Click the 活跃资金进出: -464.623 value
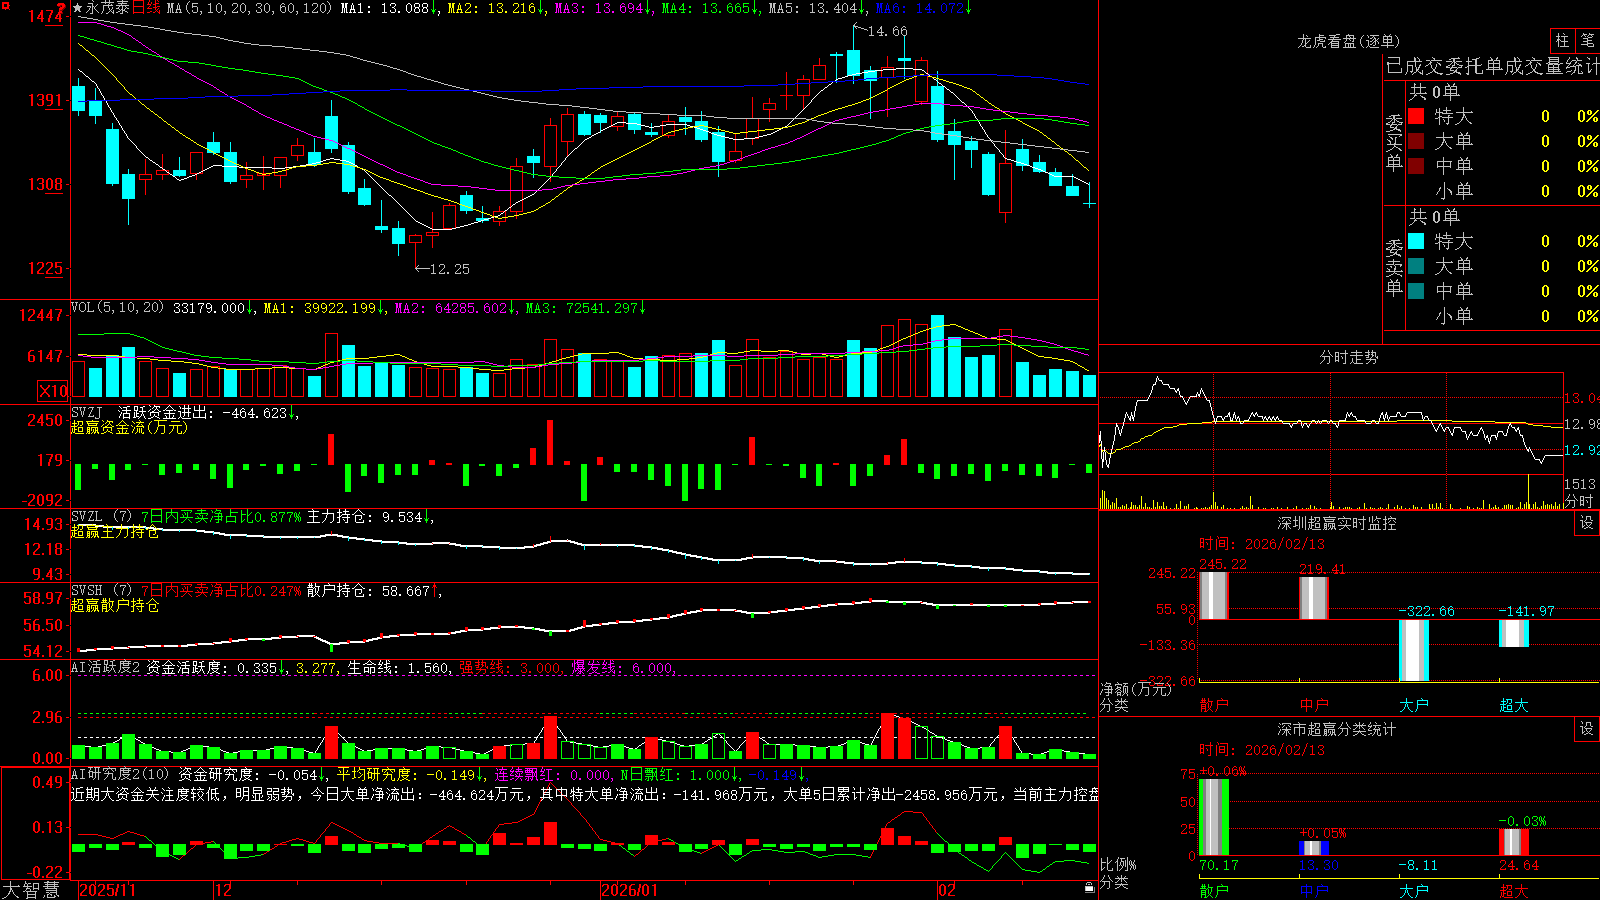The image size is (1600, 900). coord(207,412)
